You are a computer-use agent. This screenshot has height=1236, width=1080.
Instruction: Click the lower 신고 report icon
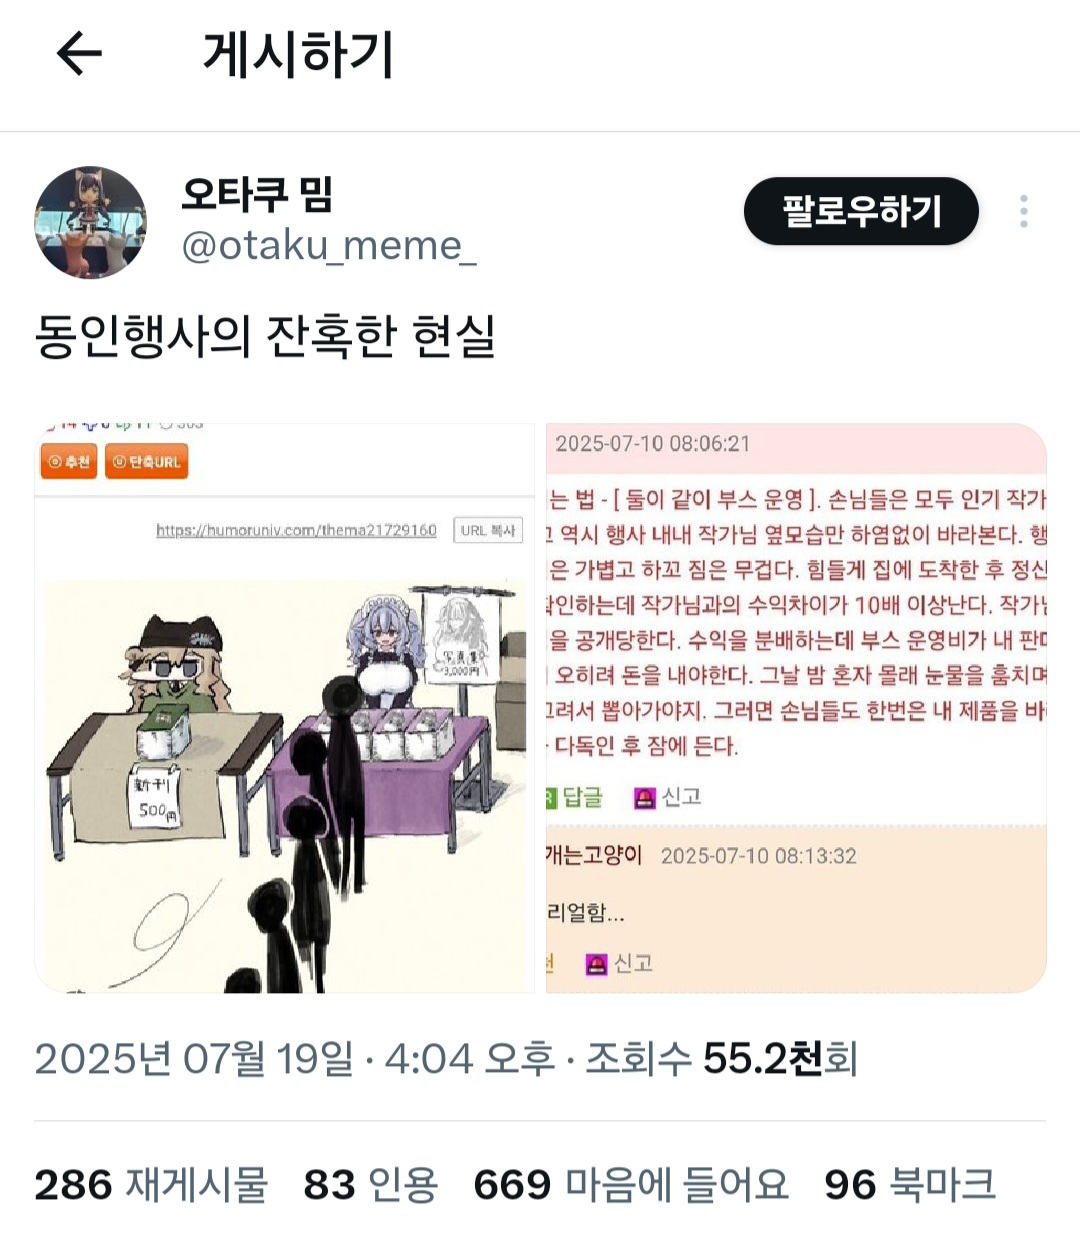(620, 964)
